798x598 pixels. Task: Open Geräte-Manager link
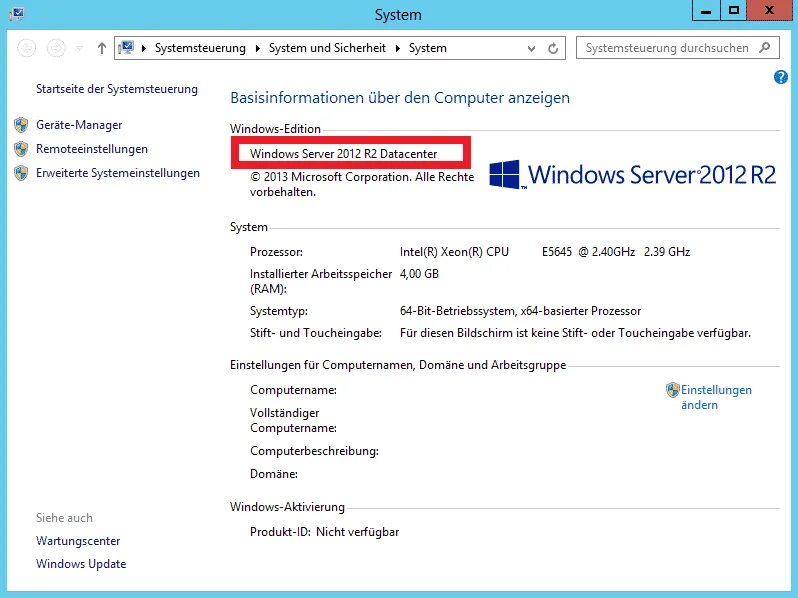(79, 125)
